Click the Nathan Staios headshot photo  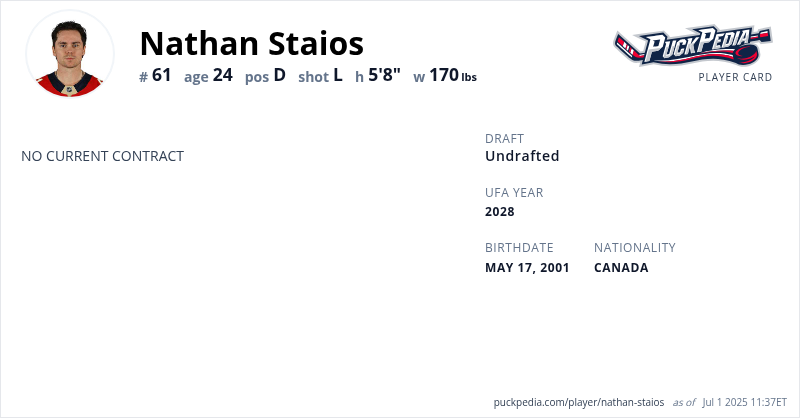pyautogui.click(x=70, y=53)
